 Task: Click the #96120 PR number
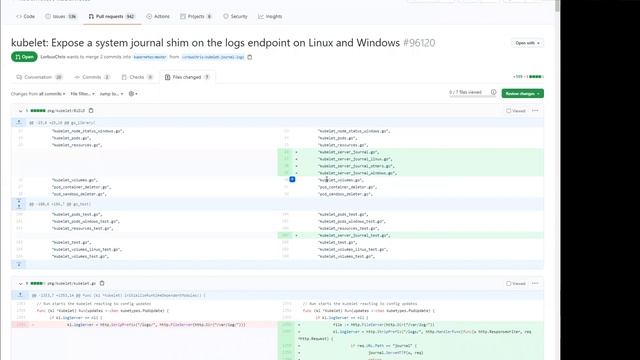tap(419, 43)
